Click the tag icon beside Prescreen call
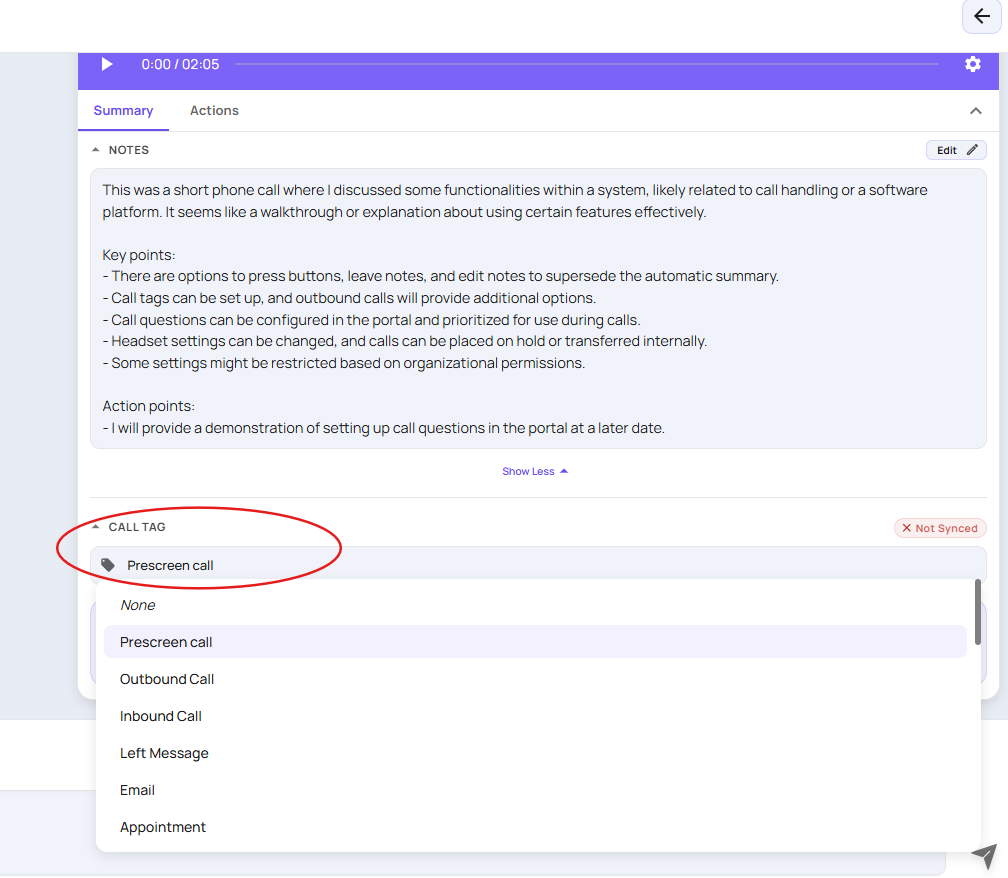1008x878 pixels. pos(108,566)
